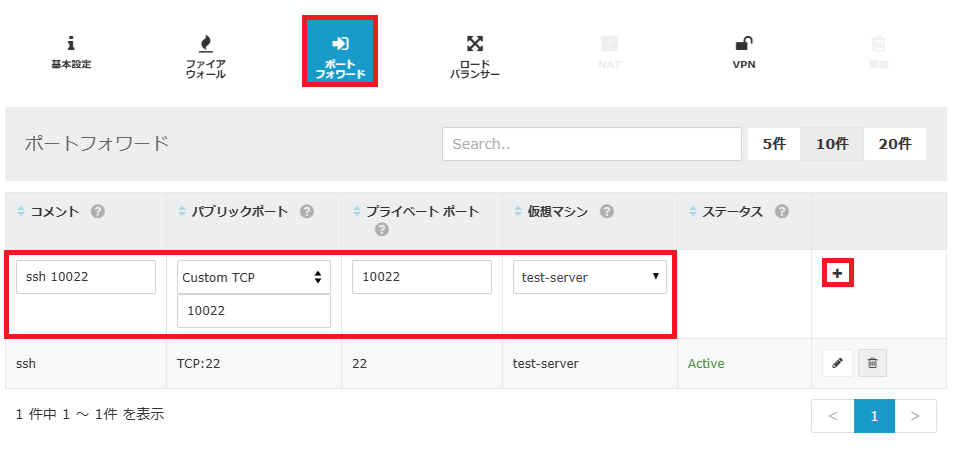Click help icon next to コメント header
This screenshot has height=451, width=958.
pos(98,212)
